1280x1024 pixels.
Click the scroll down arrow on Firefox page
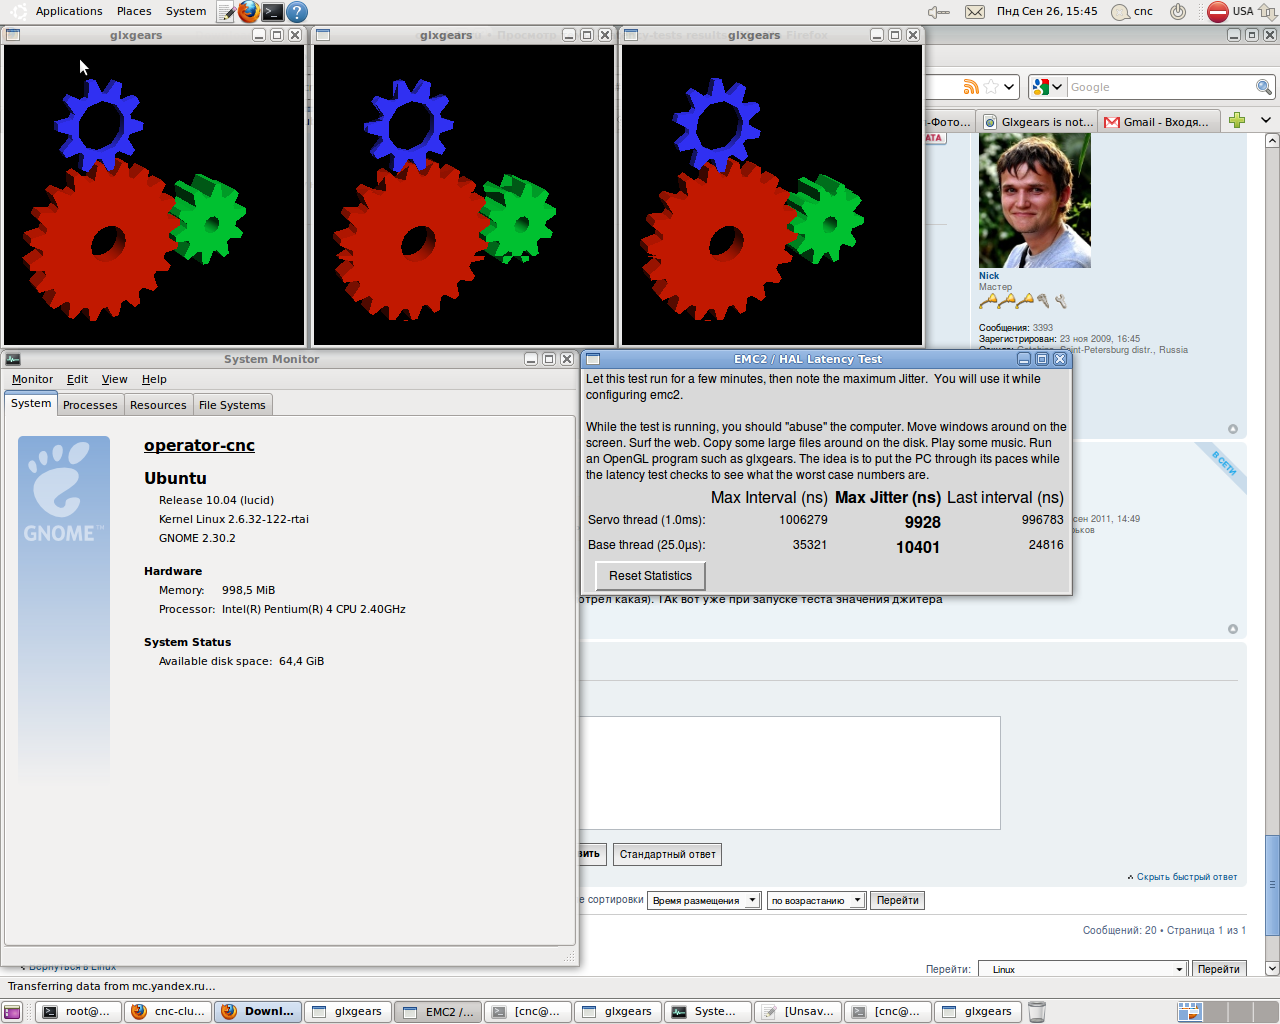[x=1272, y=968]
